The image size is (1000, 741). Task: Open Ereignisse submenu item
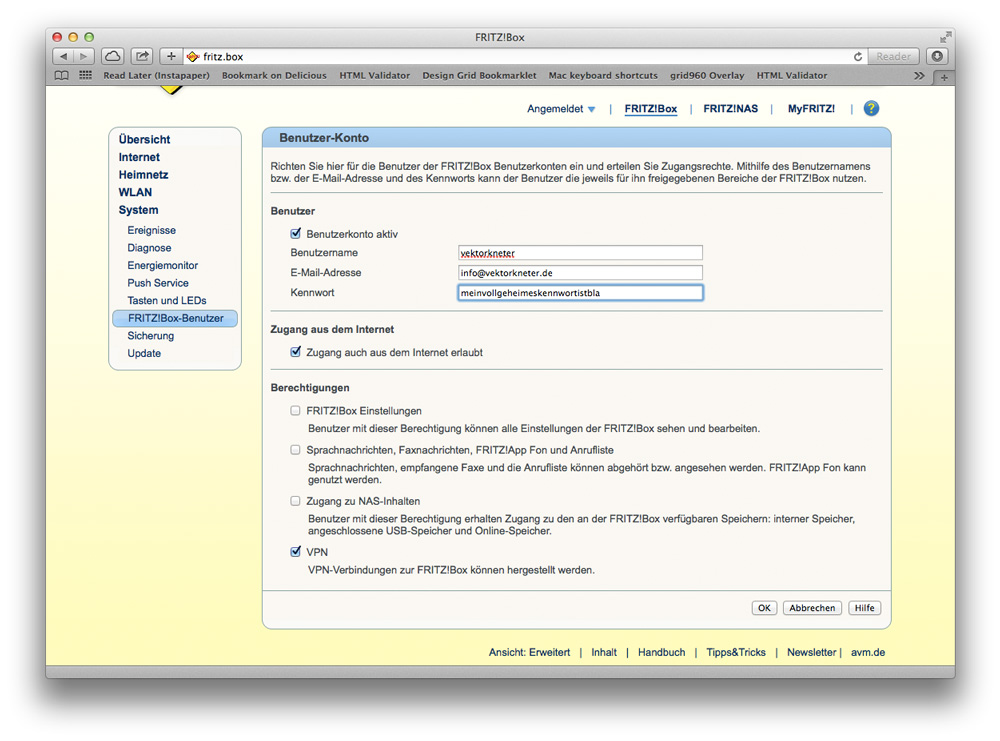coord(151,230)
